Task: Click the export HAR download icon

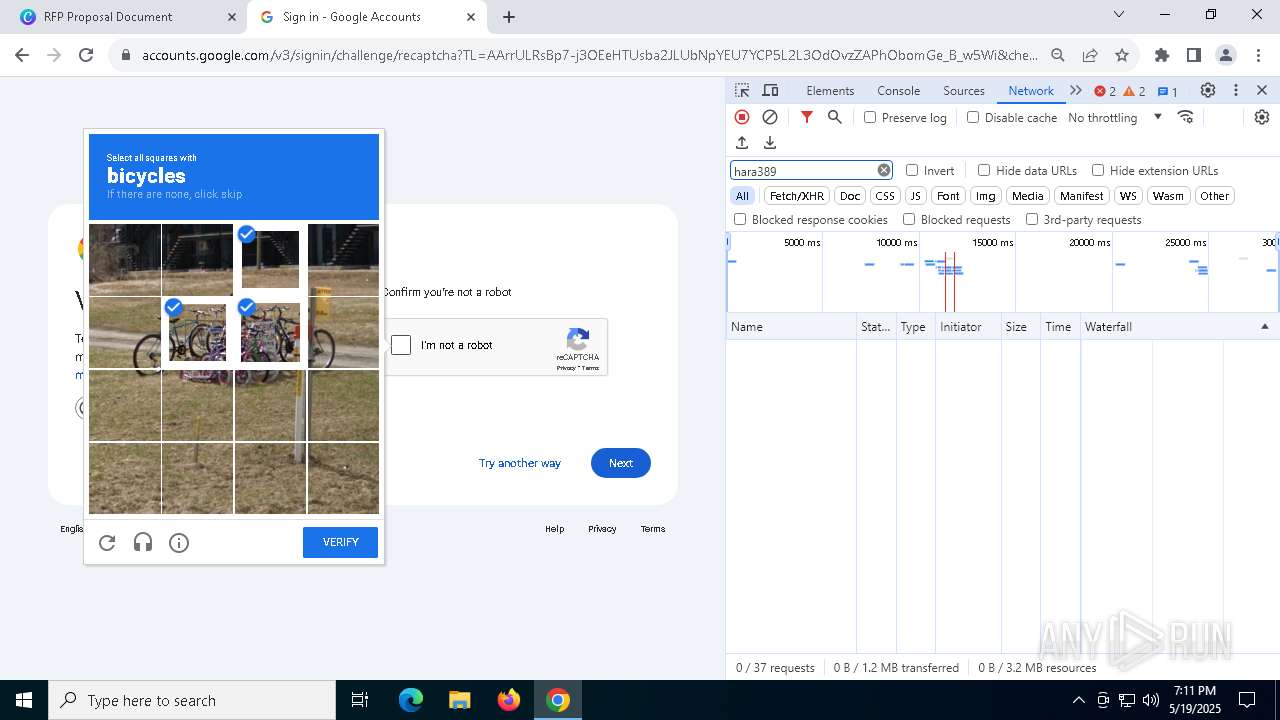Action: tap(770, 143)
